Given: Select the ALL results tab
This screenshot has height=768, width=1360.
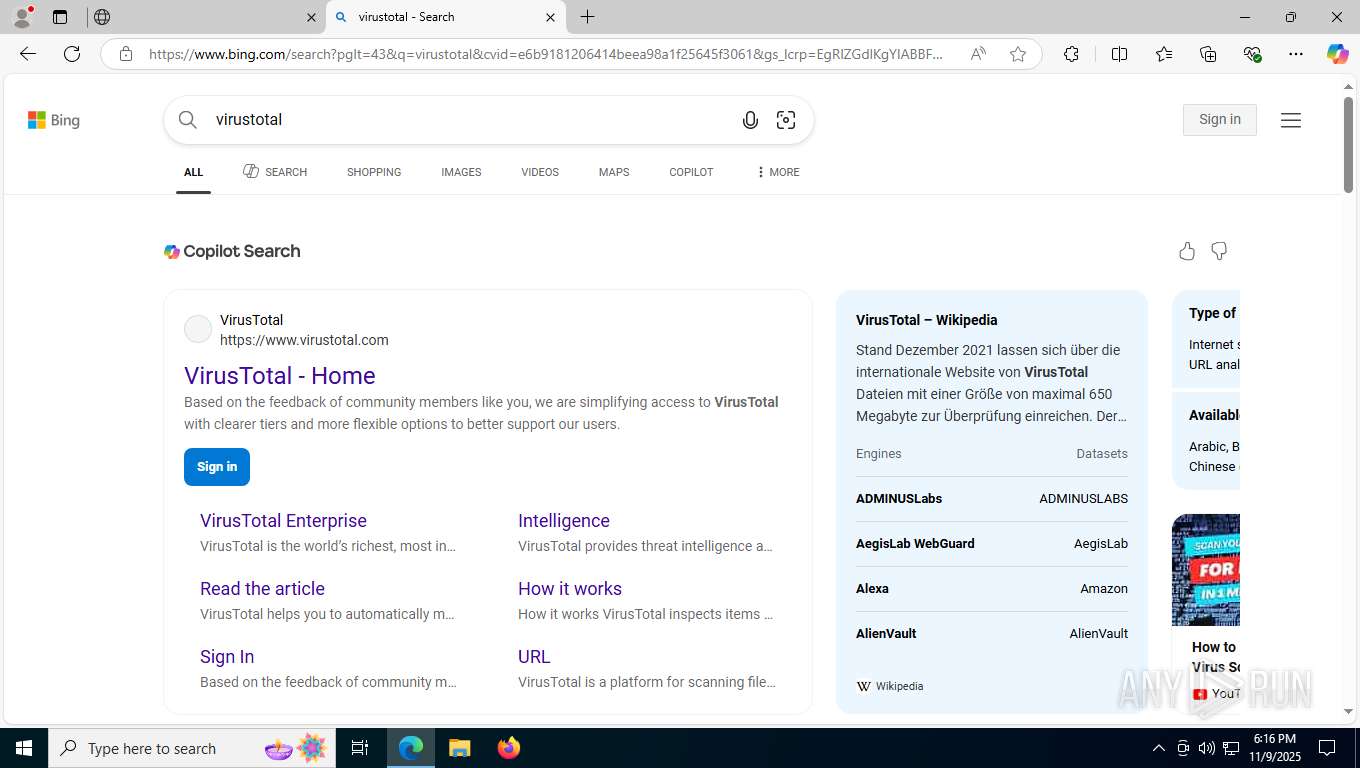Looking at the screenshot, I should [193, 172].
